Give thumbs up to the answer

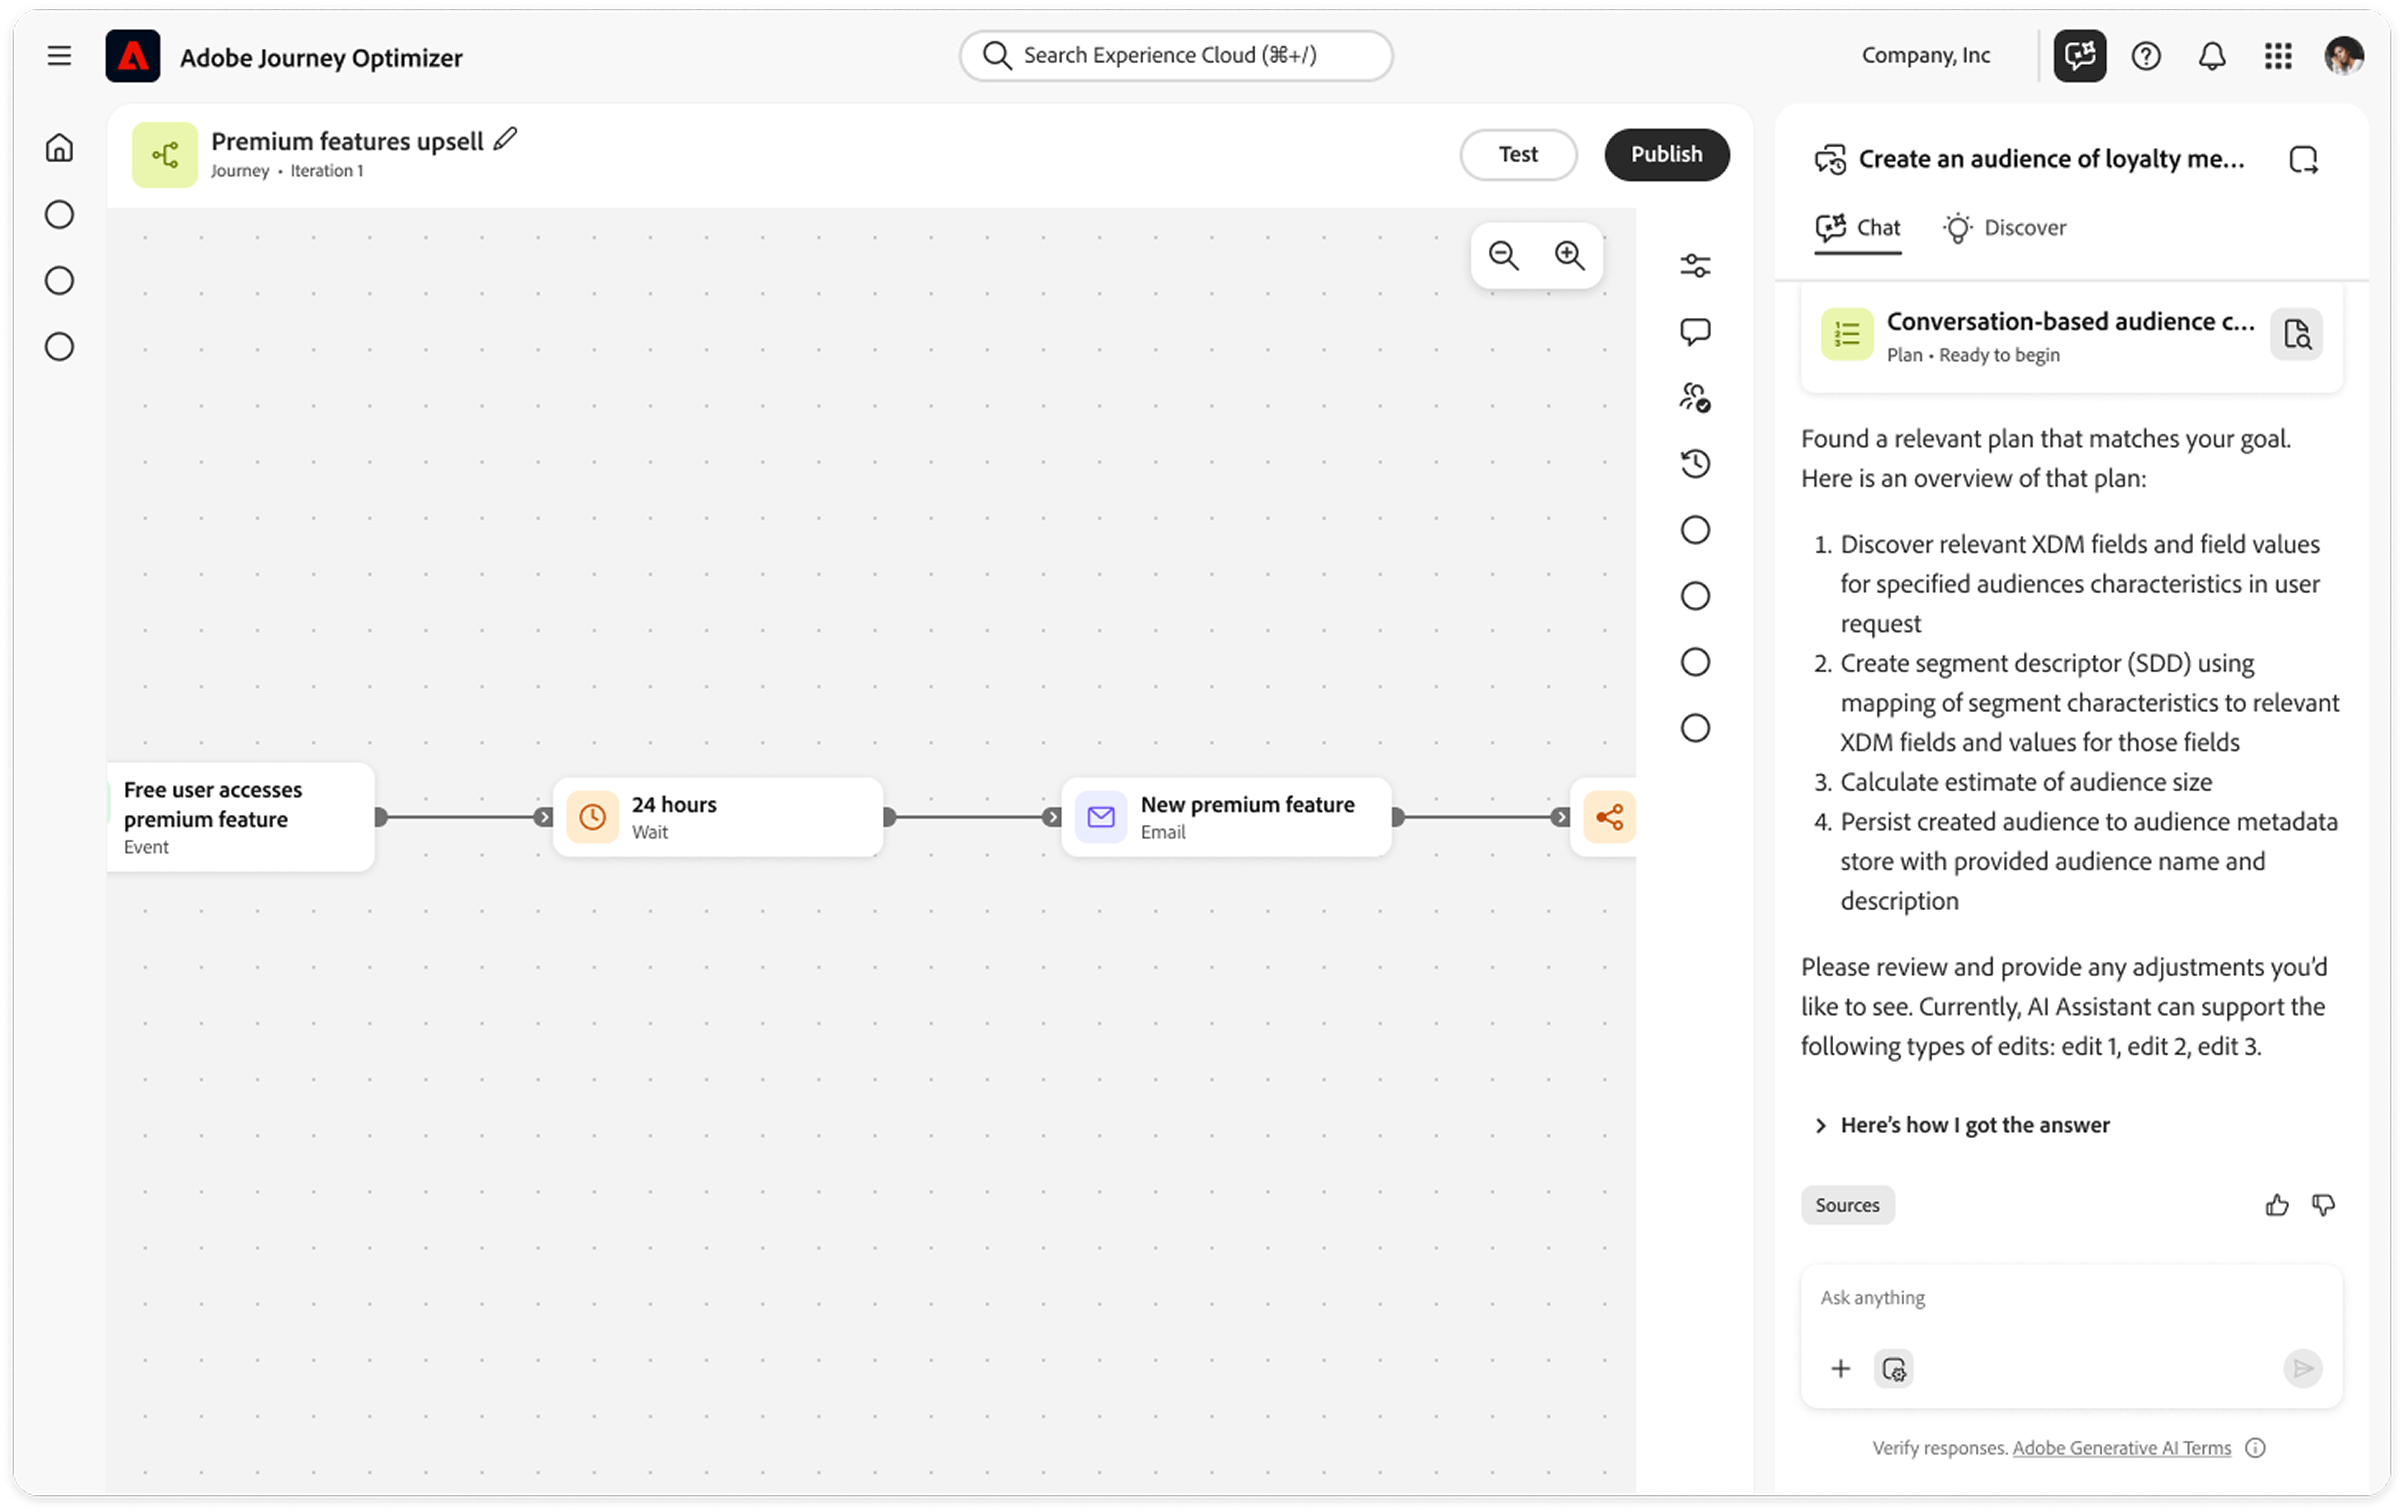[2277, 1205]
